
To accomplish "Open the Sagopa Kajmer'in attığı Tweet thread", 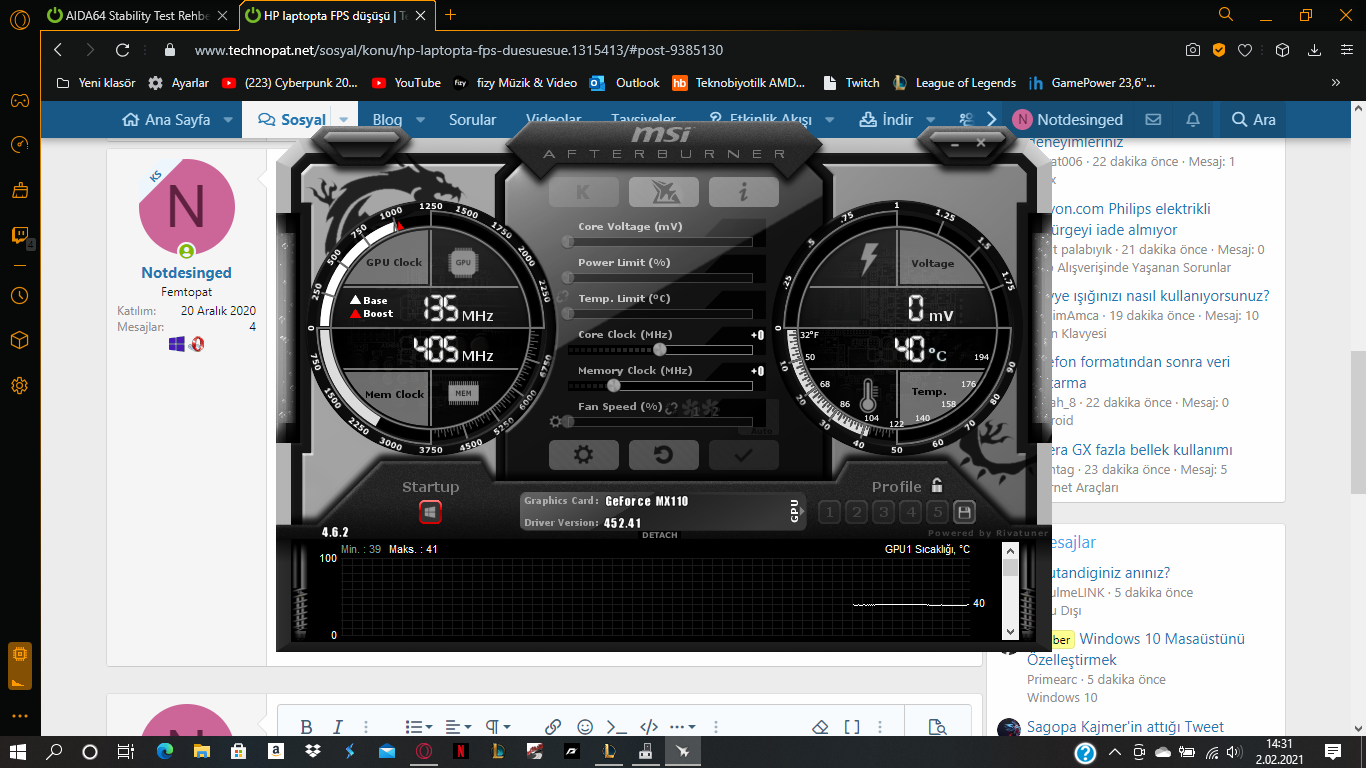I will click(x=1125, y=727).
